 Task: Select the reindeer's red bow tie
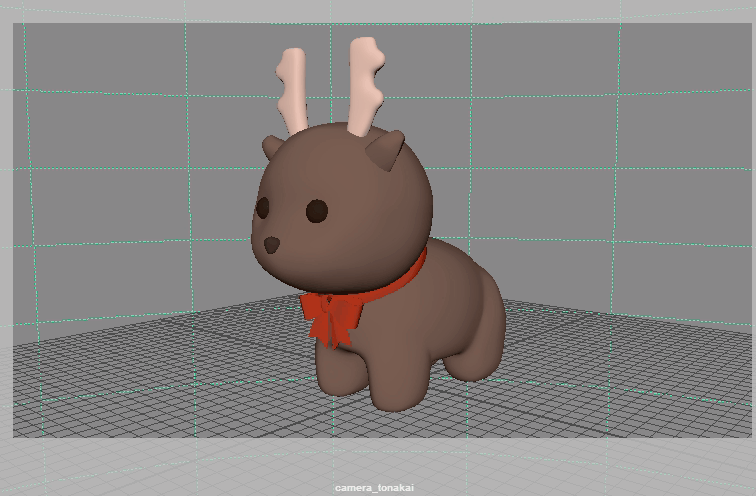point(331,319)
